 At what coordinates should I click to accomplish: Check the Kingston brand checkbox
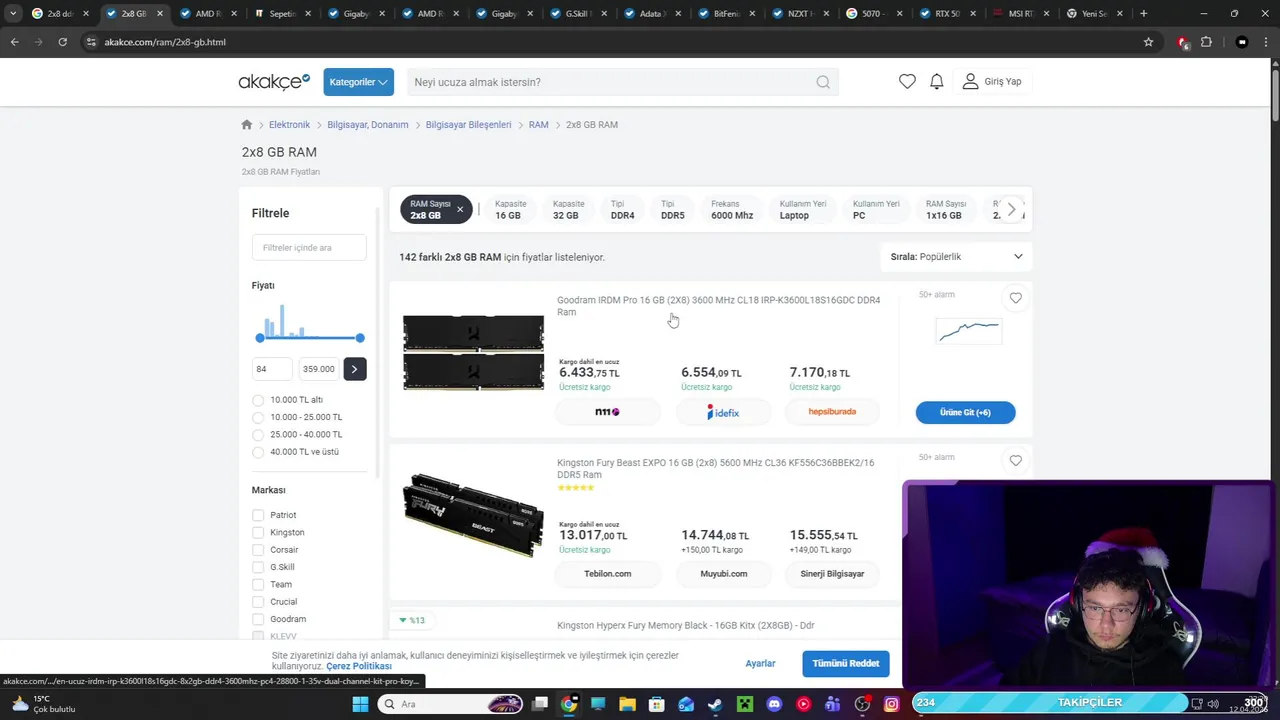[258, 533]
